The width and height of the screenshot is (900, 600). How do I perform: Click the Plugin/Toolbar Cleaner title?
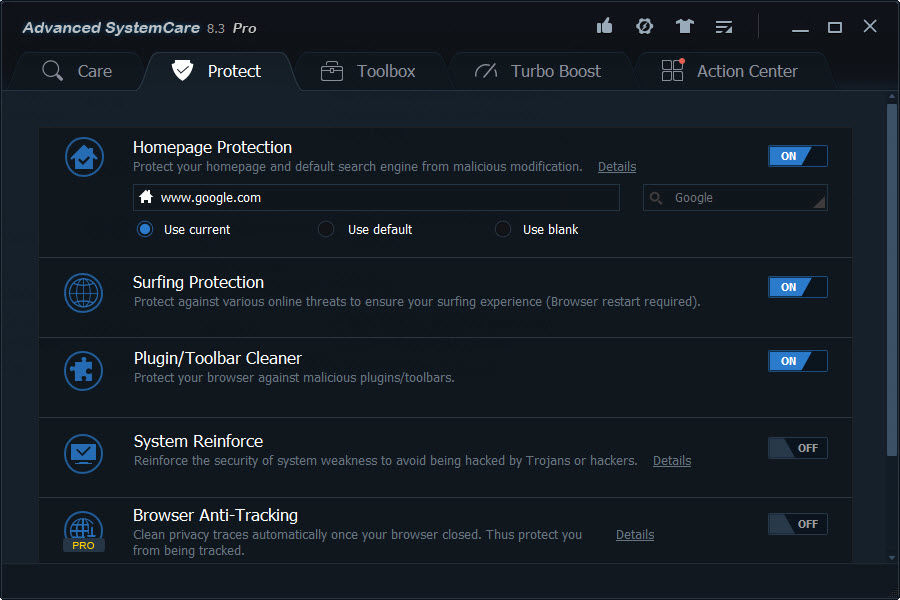pos(218,358)
